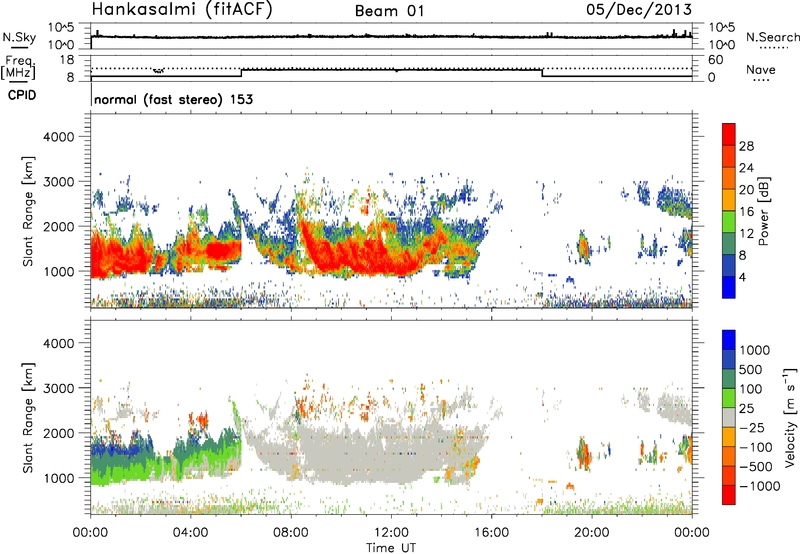Click the '-25' velocity colorbar label

(751, 427)
